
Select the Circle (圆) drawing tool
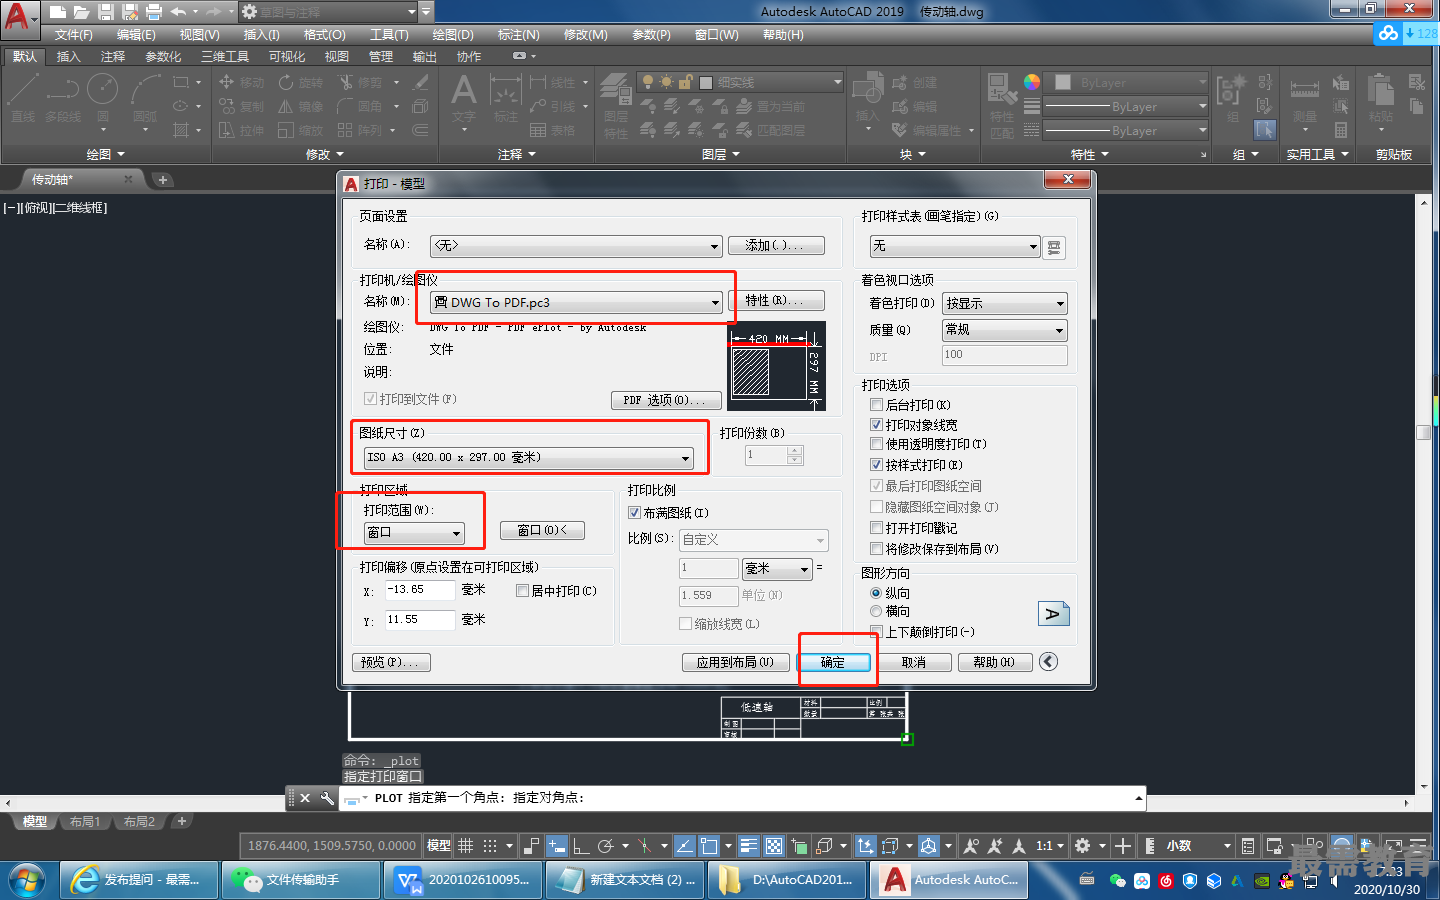[102, 98]
